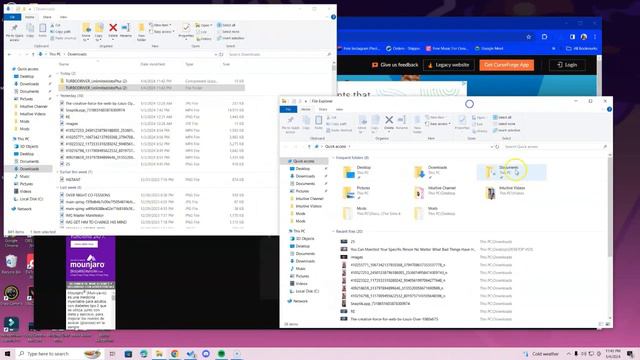Click Select all in Downloads window ribbon
Viewport: 640px width, 360px height.
226,25
